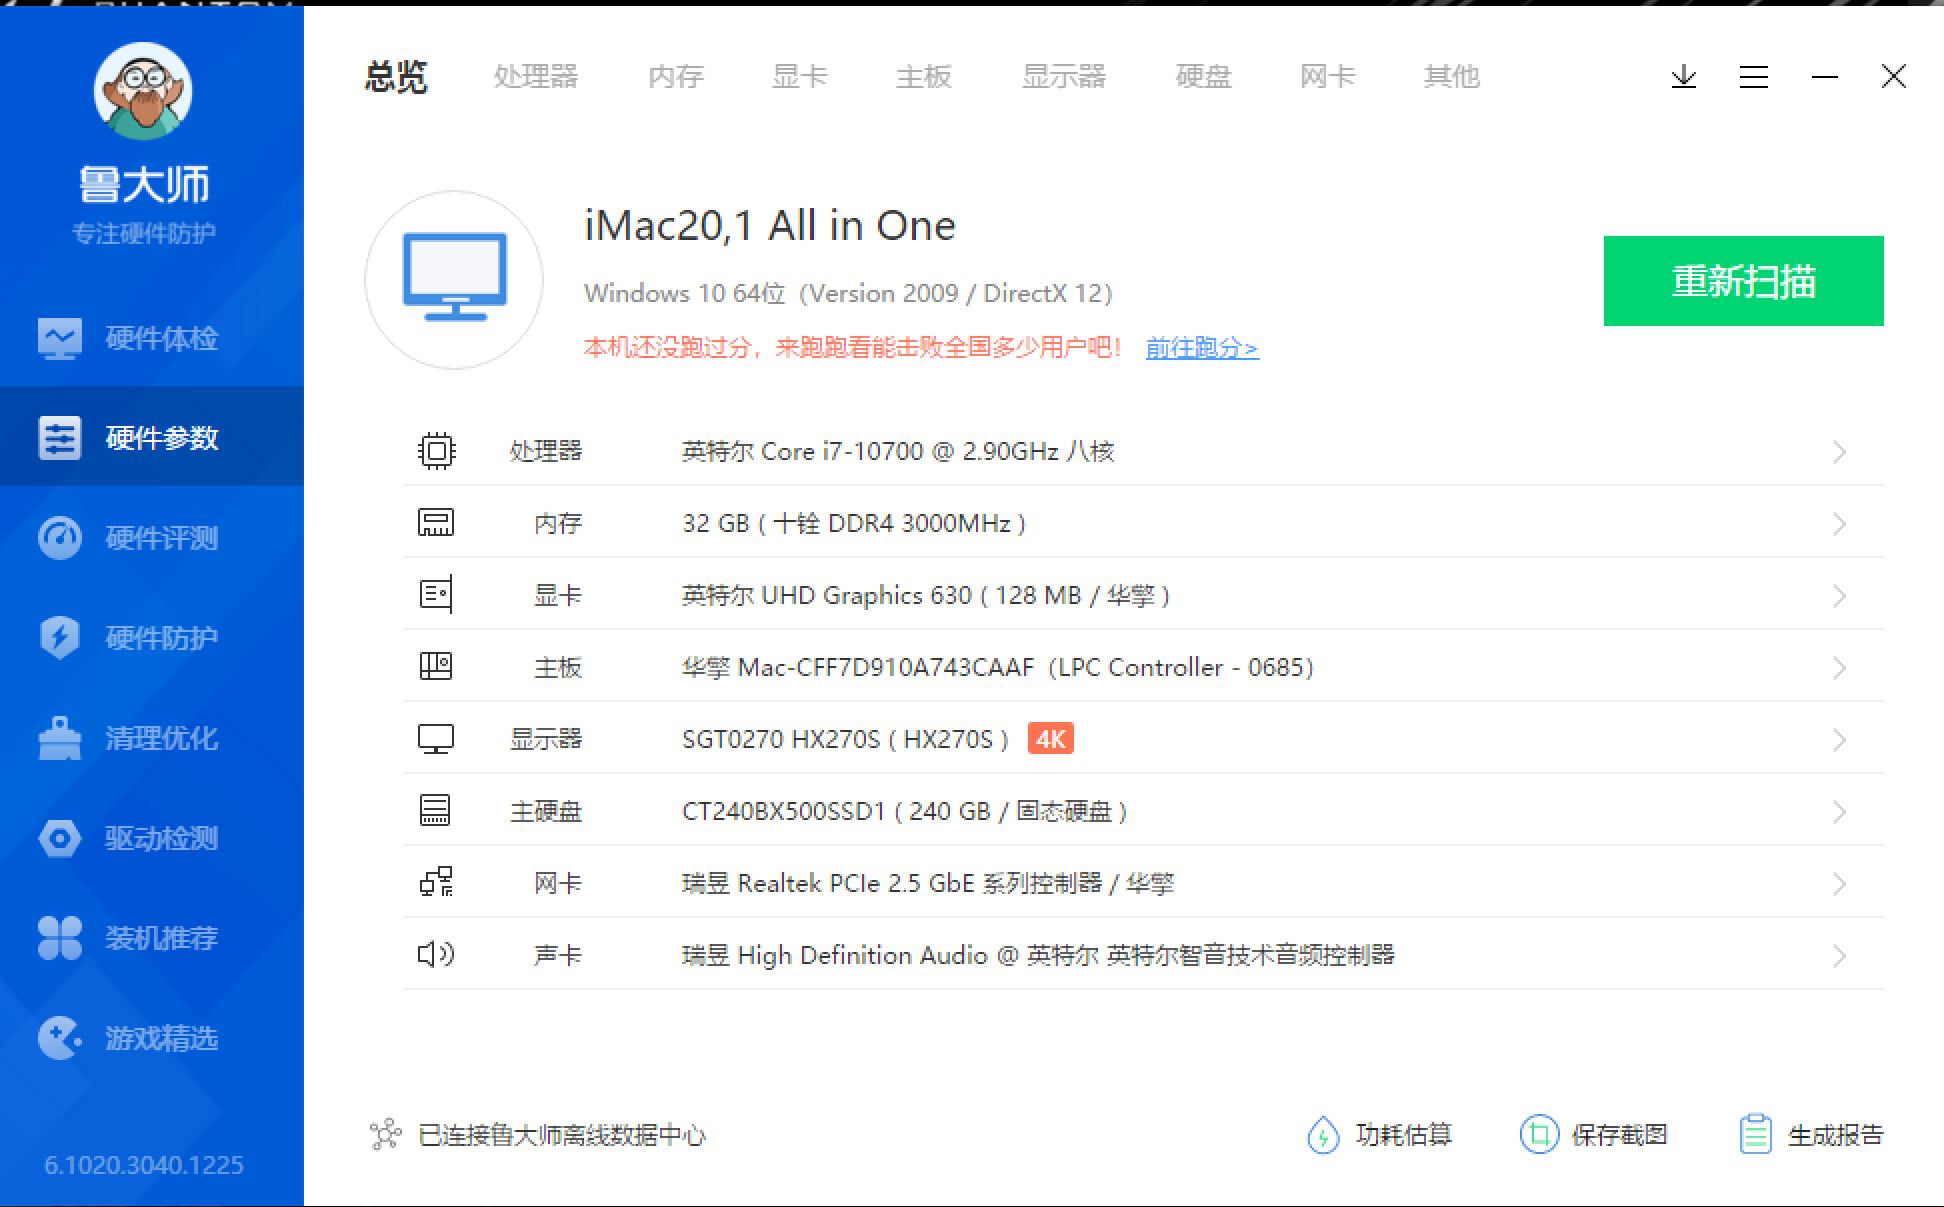Click CT240BX500SSD1 disk text
1944x1207 pixels.
pos(905,811)
